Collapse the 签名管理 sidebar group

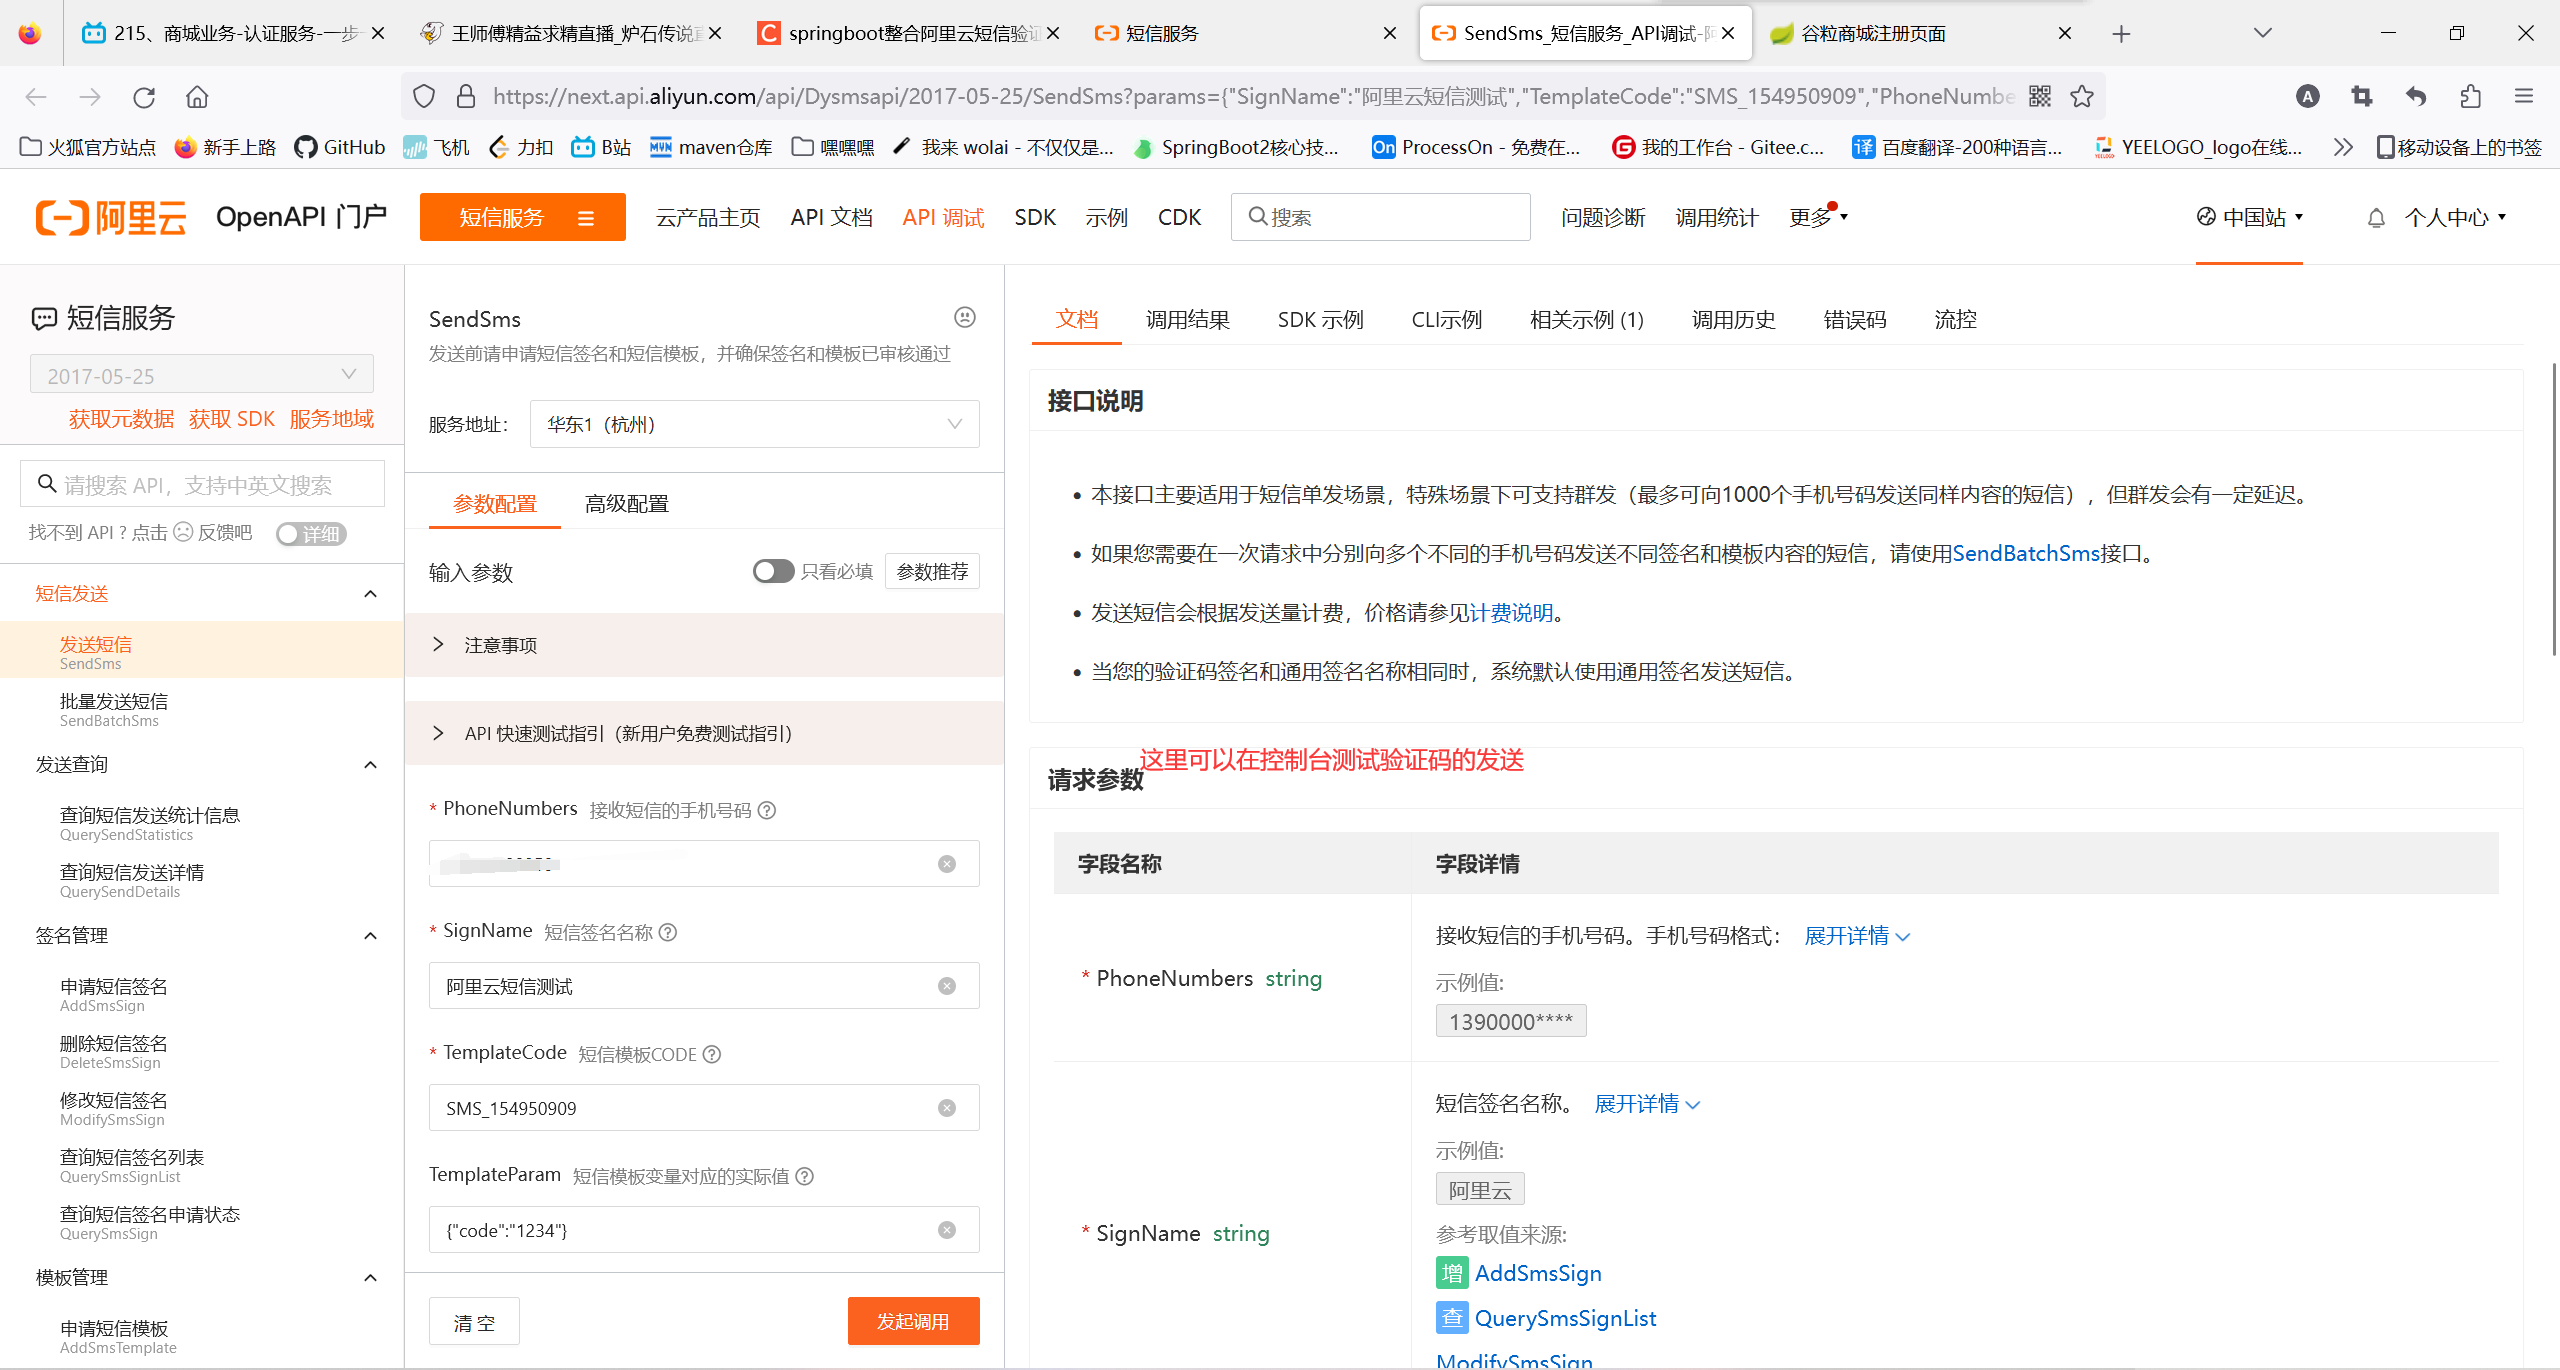(370, 936)
